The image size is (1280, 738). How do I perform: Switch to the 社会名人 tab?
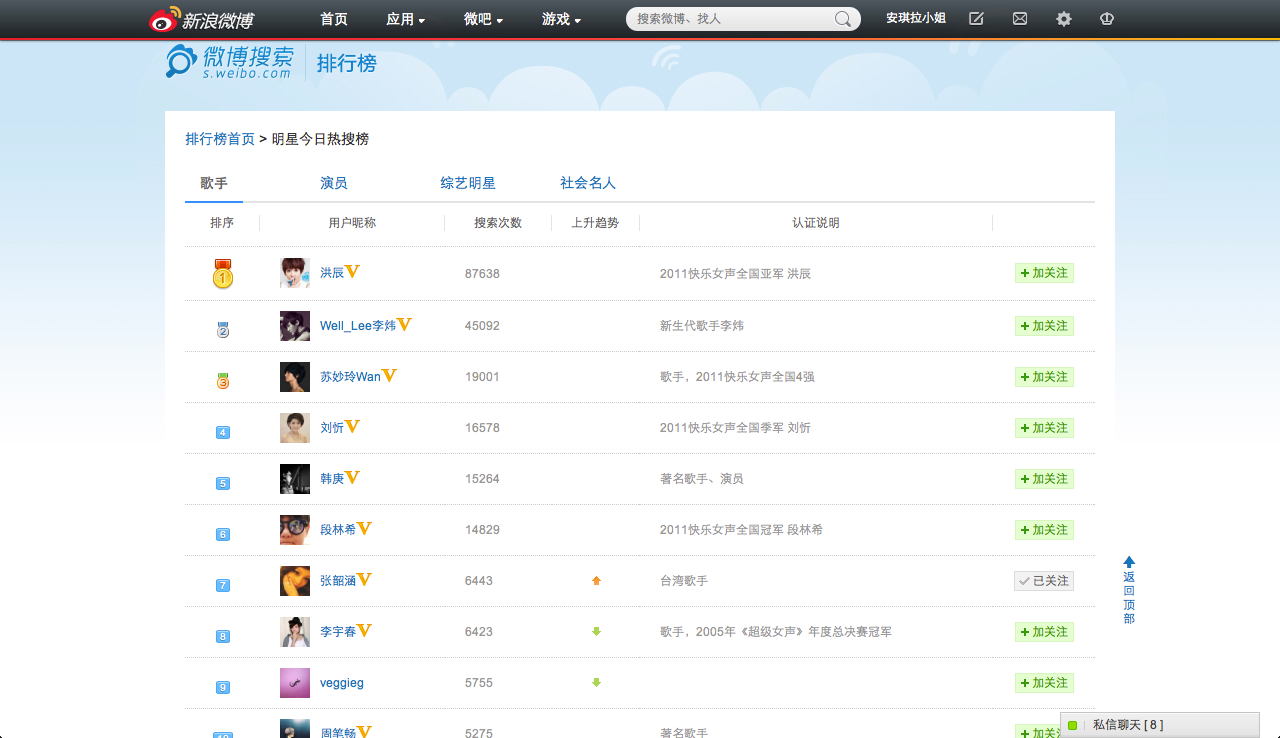pyautogui.click(x=588, y=183)
